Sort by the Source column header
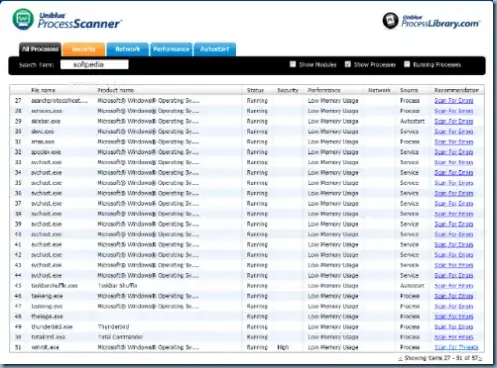Viewport: 497px width, 368px height. point(409,90)
